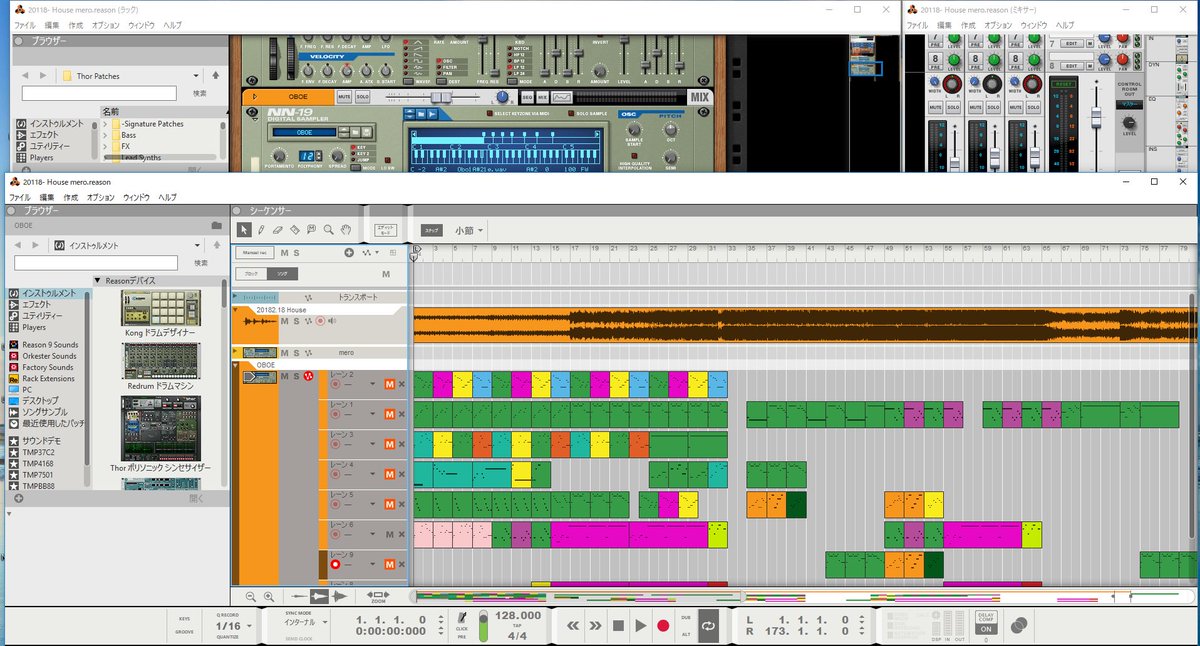Open オプション menu in main window
Screen dimensions: 1200x646
click(x=100, y=197)
